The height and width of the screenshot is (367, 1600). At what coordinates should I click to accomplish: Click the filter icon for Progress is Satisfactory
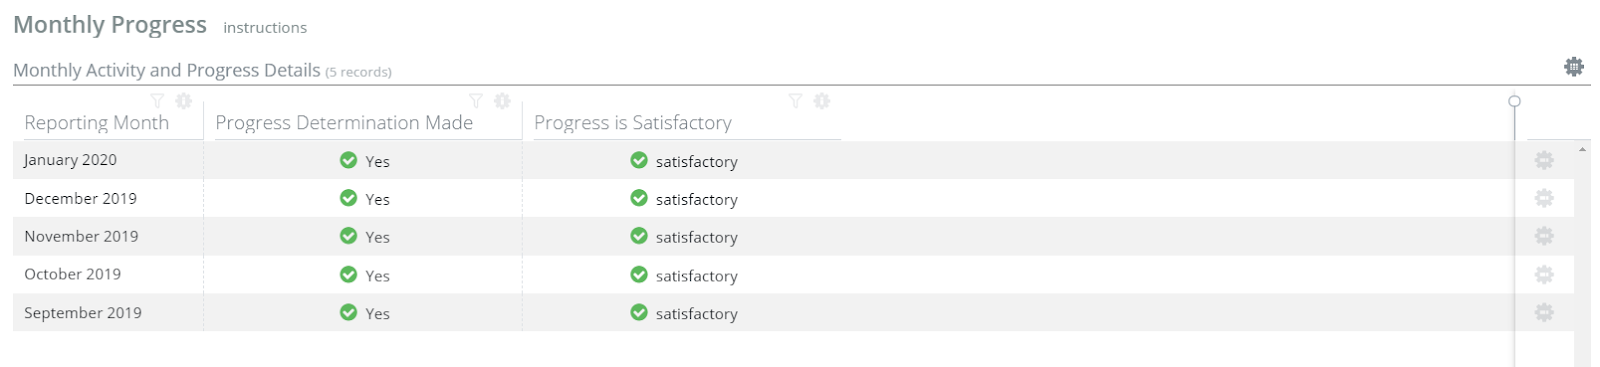click(x=795, y=101)
